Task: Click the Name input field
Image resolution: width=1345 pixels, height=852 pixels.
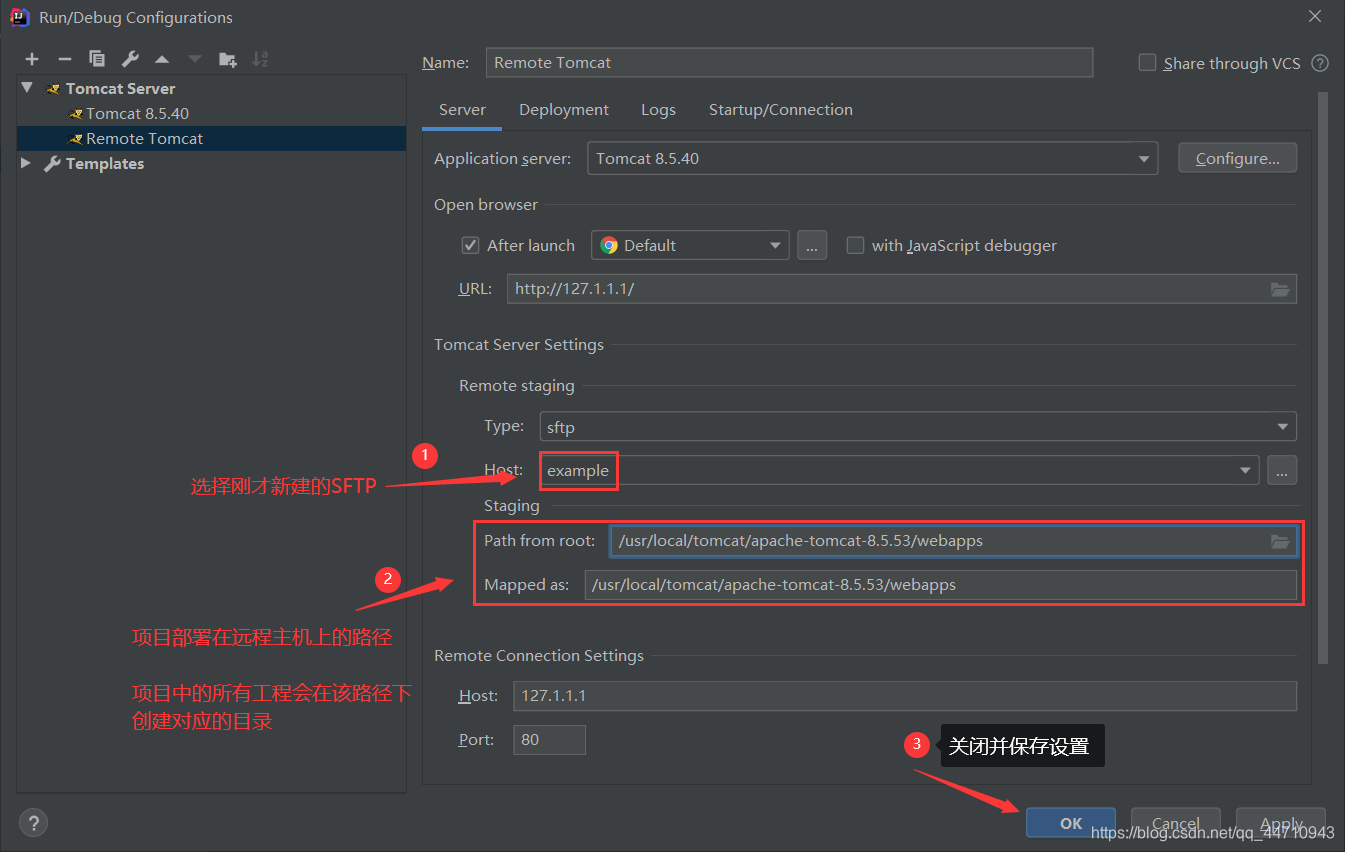Action: point(789,62)
